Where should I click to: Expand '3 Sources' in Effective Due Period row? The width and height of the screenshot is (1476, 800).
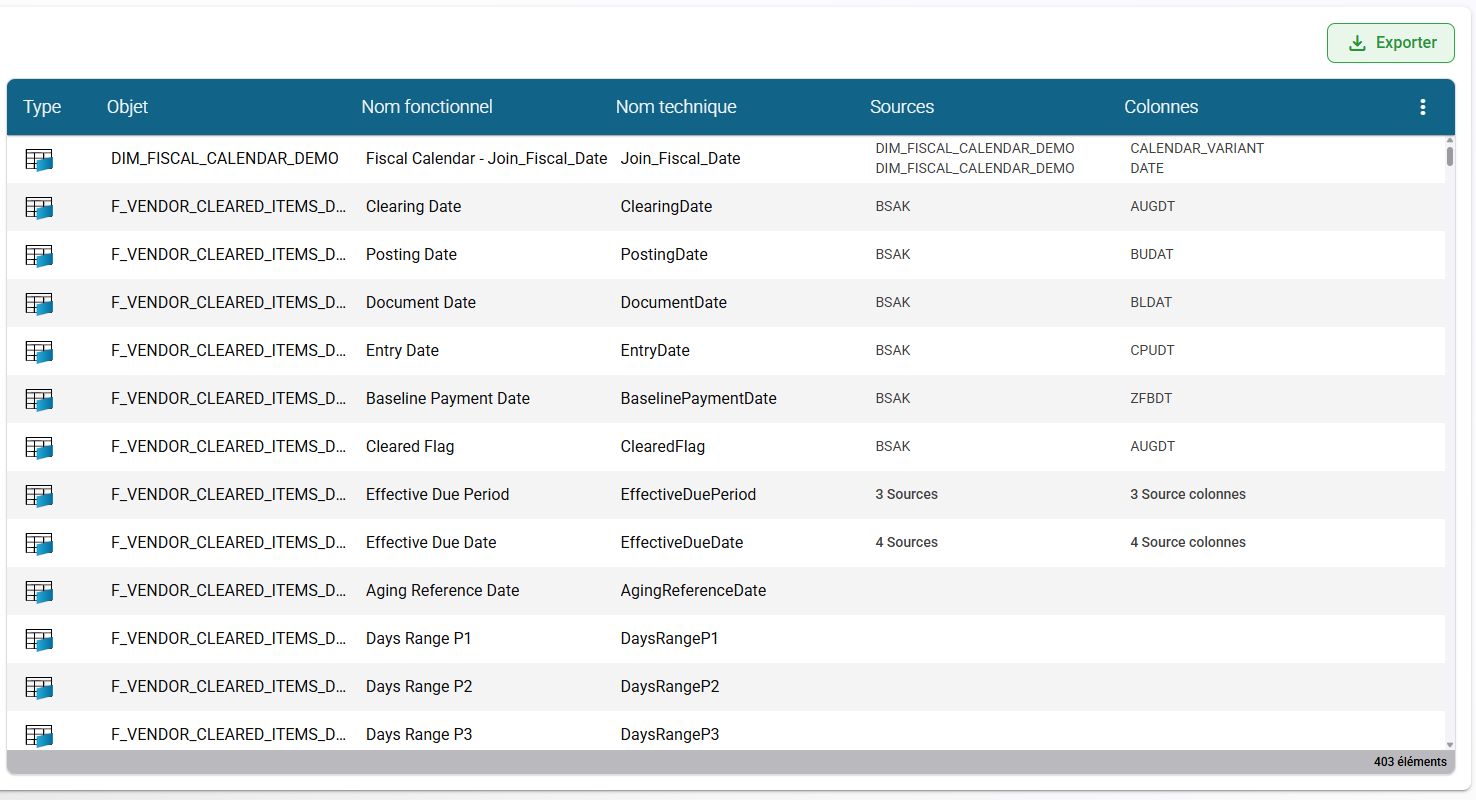point(907,494)
